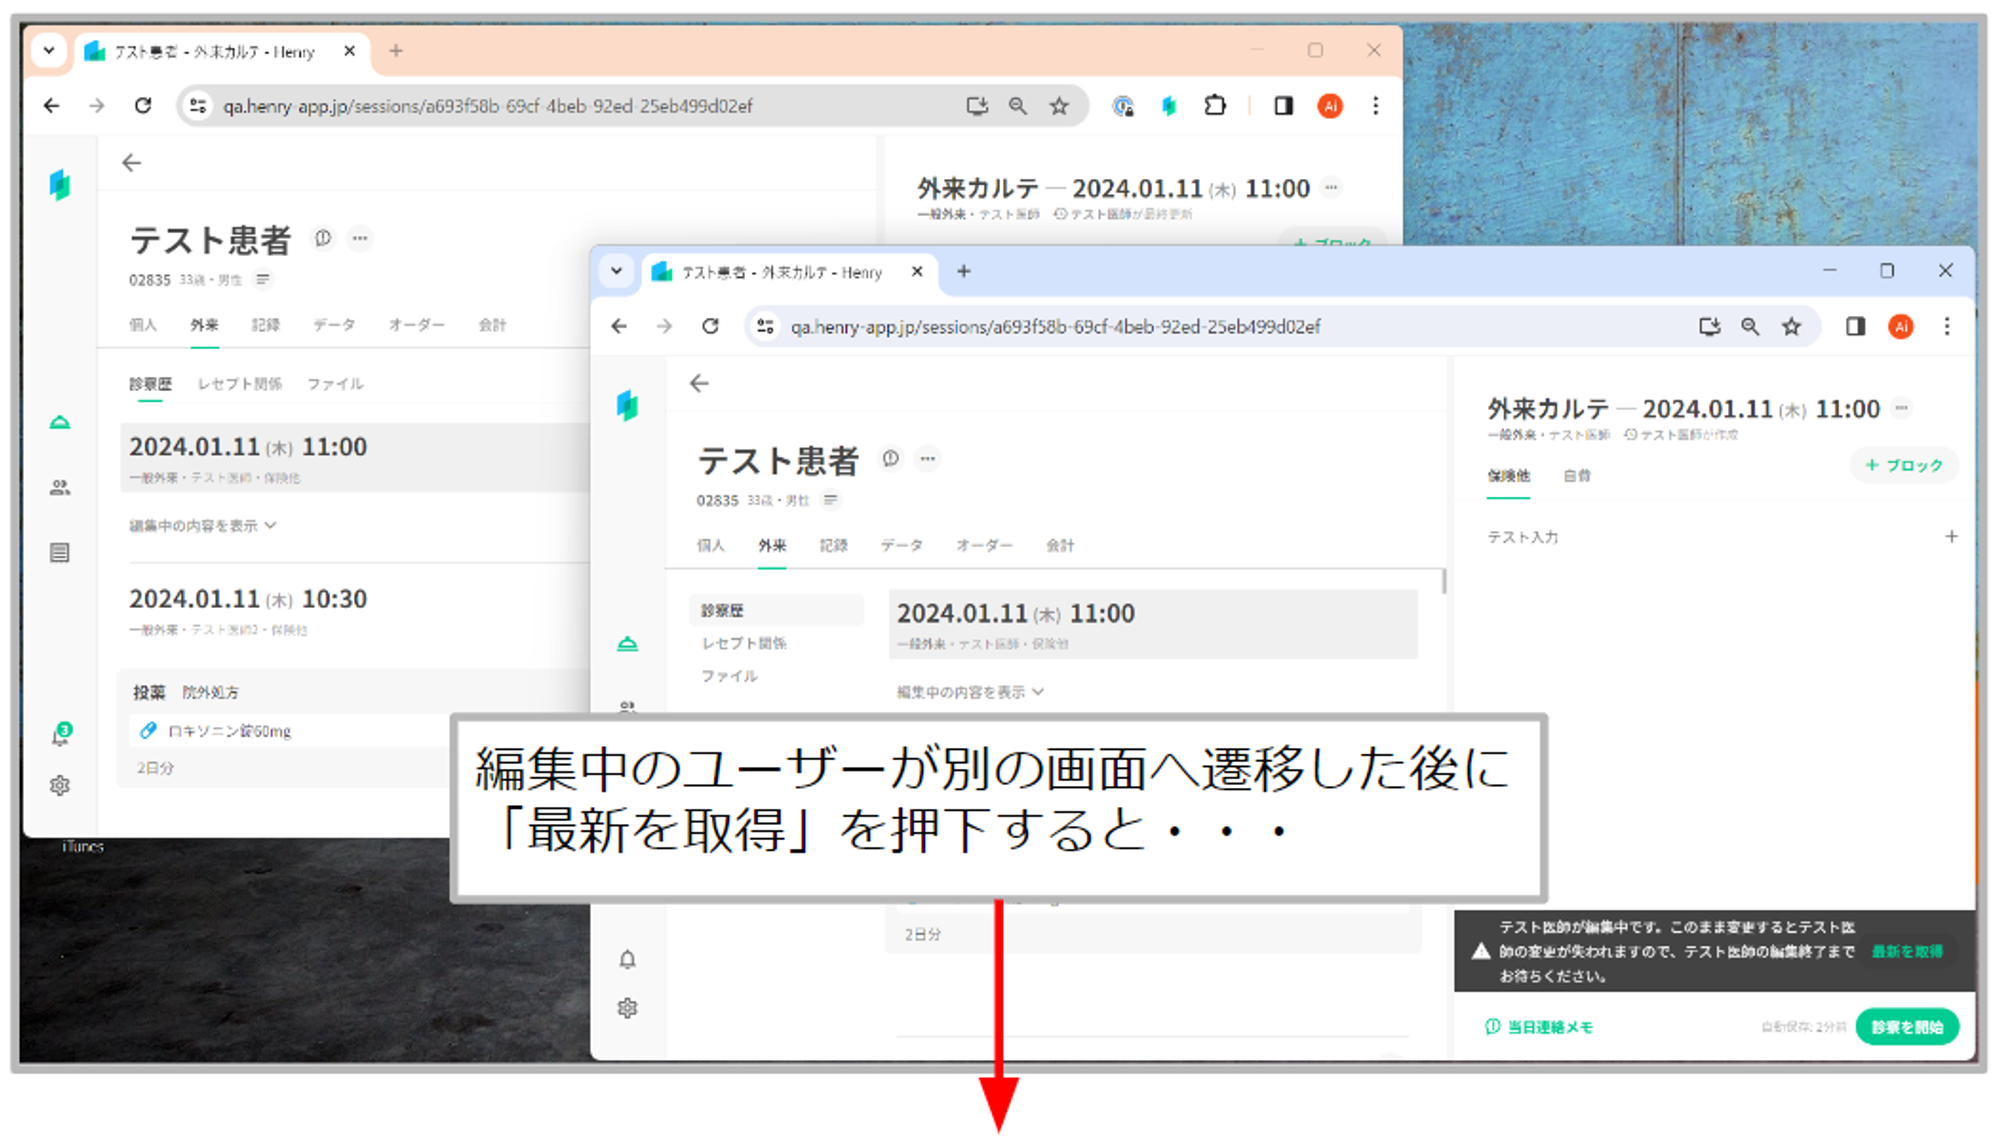Click back arrow above テスト患者 in front window
Viewport: 2000px width, 1144px height.
point(699,383)
